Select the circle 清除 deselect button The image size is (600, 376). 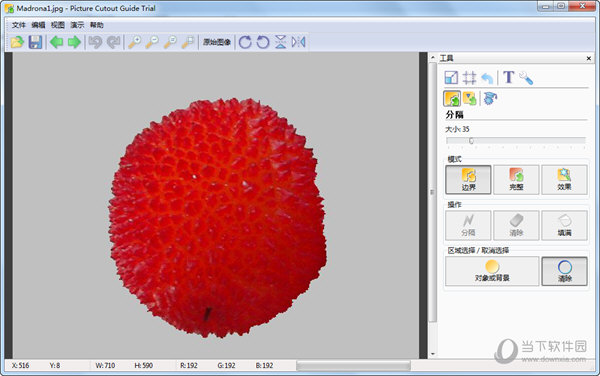pos(564,271)
